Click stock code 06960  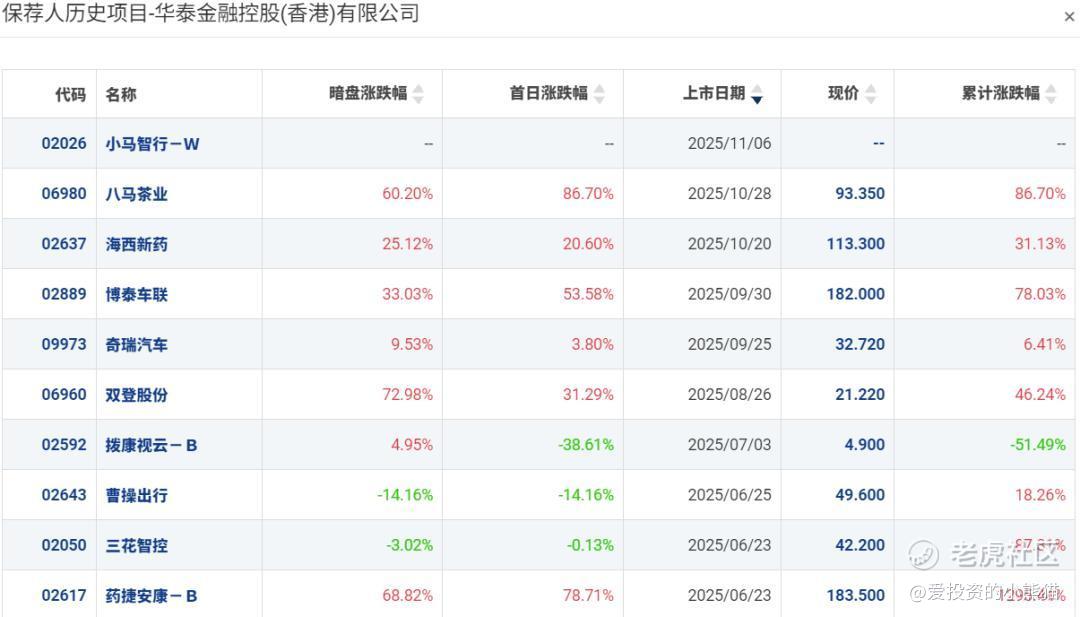click(64, 395)
